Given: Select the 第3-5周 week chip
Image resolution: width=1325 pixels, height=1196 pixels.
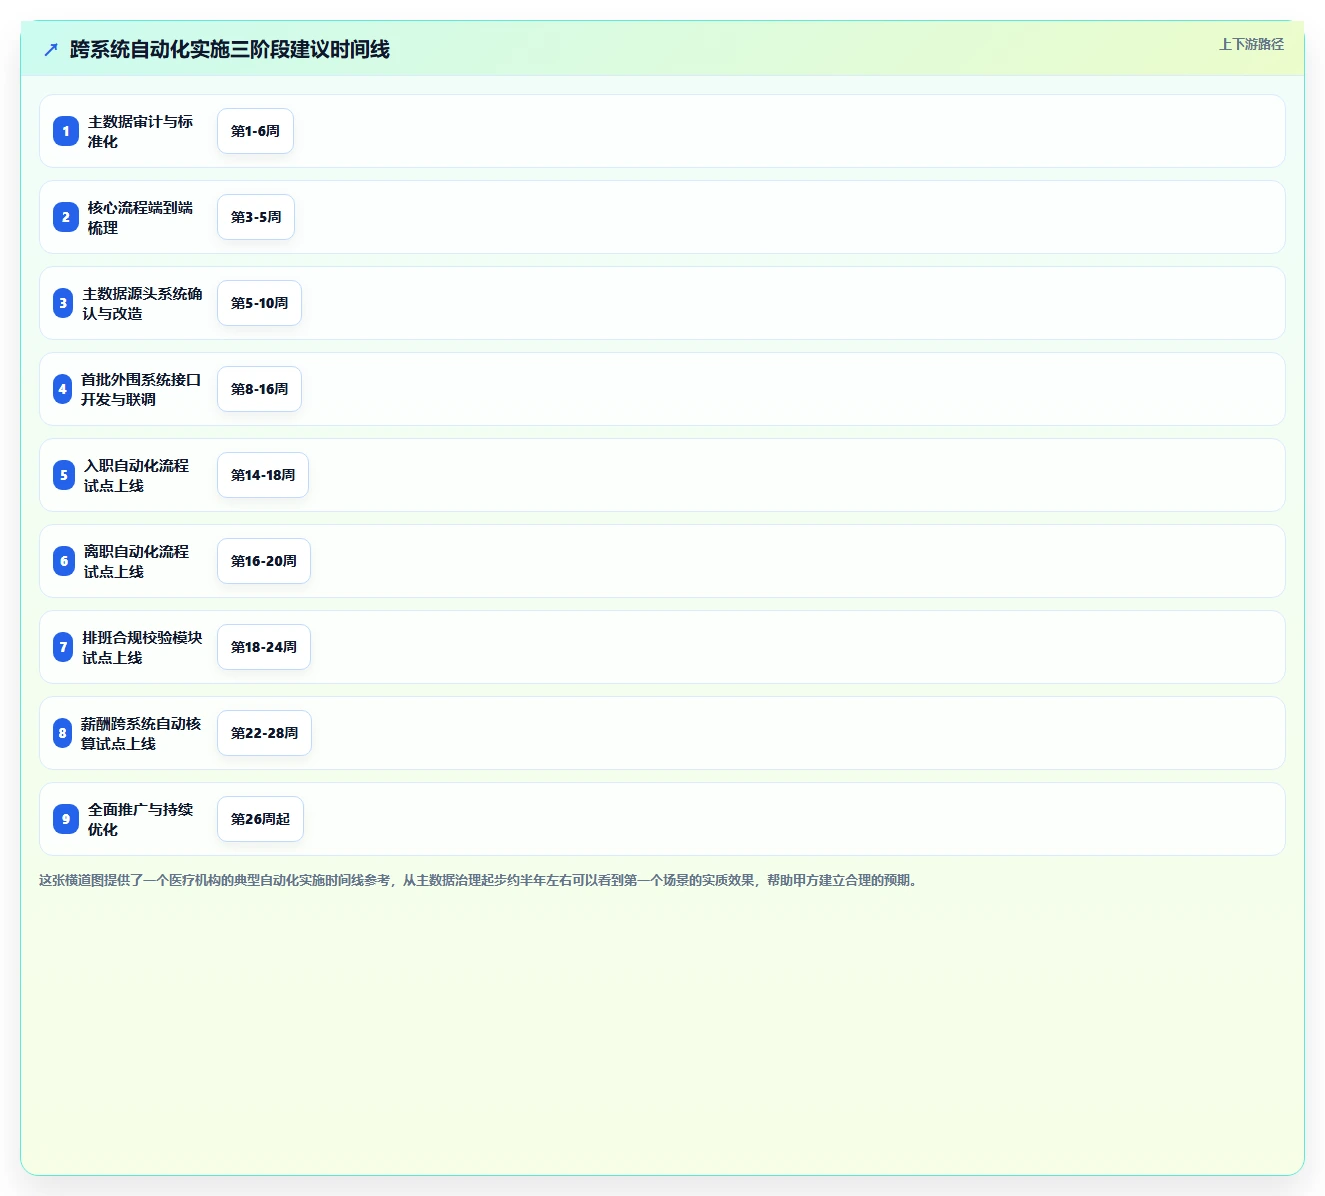Looking at the screenshot, I should (256, 217).
